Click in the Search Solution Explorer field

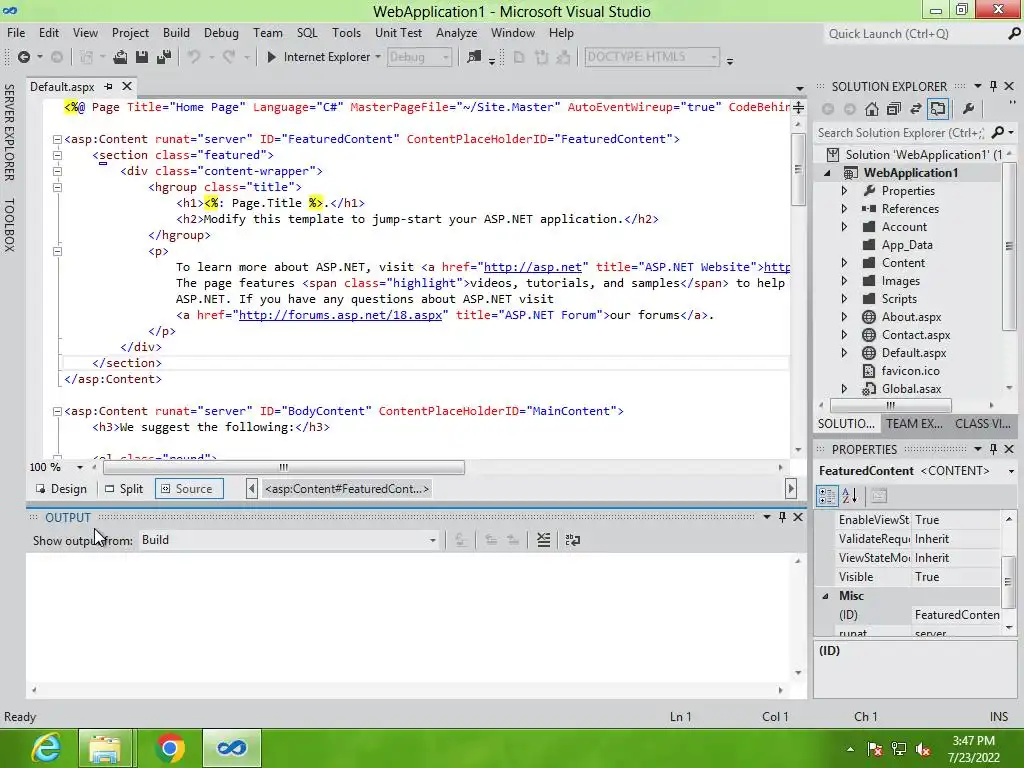tap(901, 133)
